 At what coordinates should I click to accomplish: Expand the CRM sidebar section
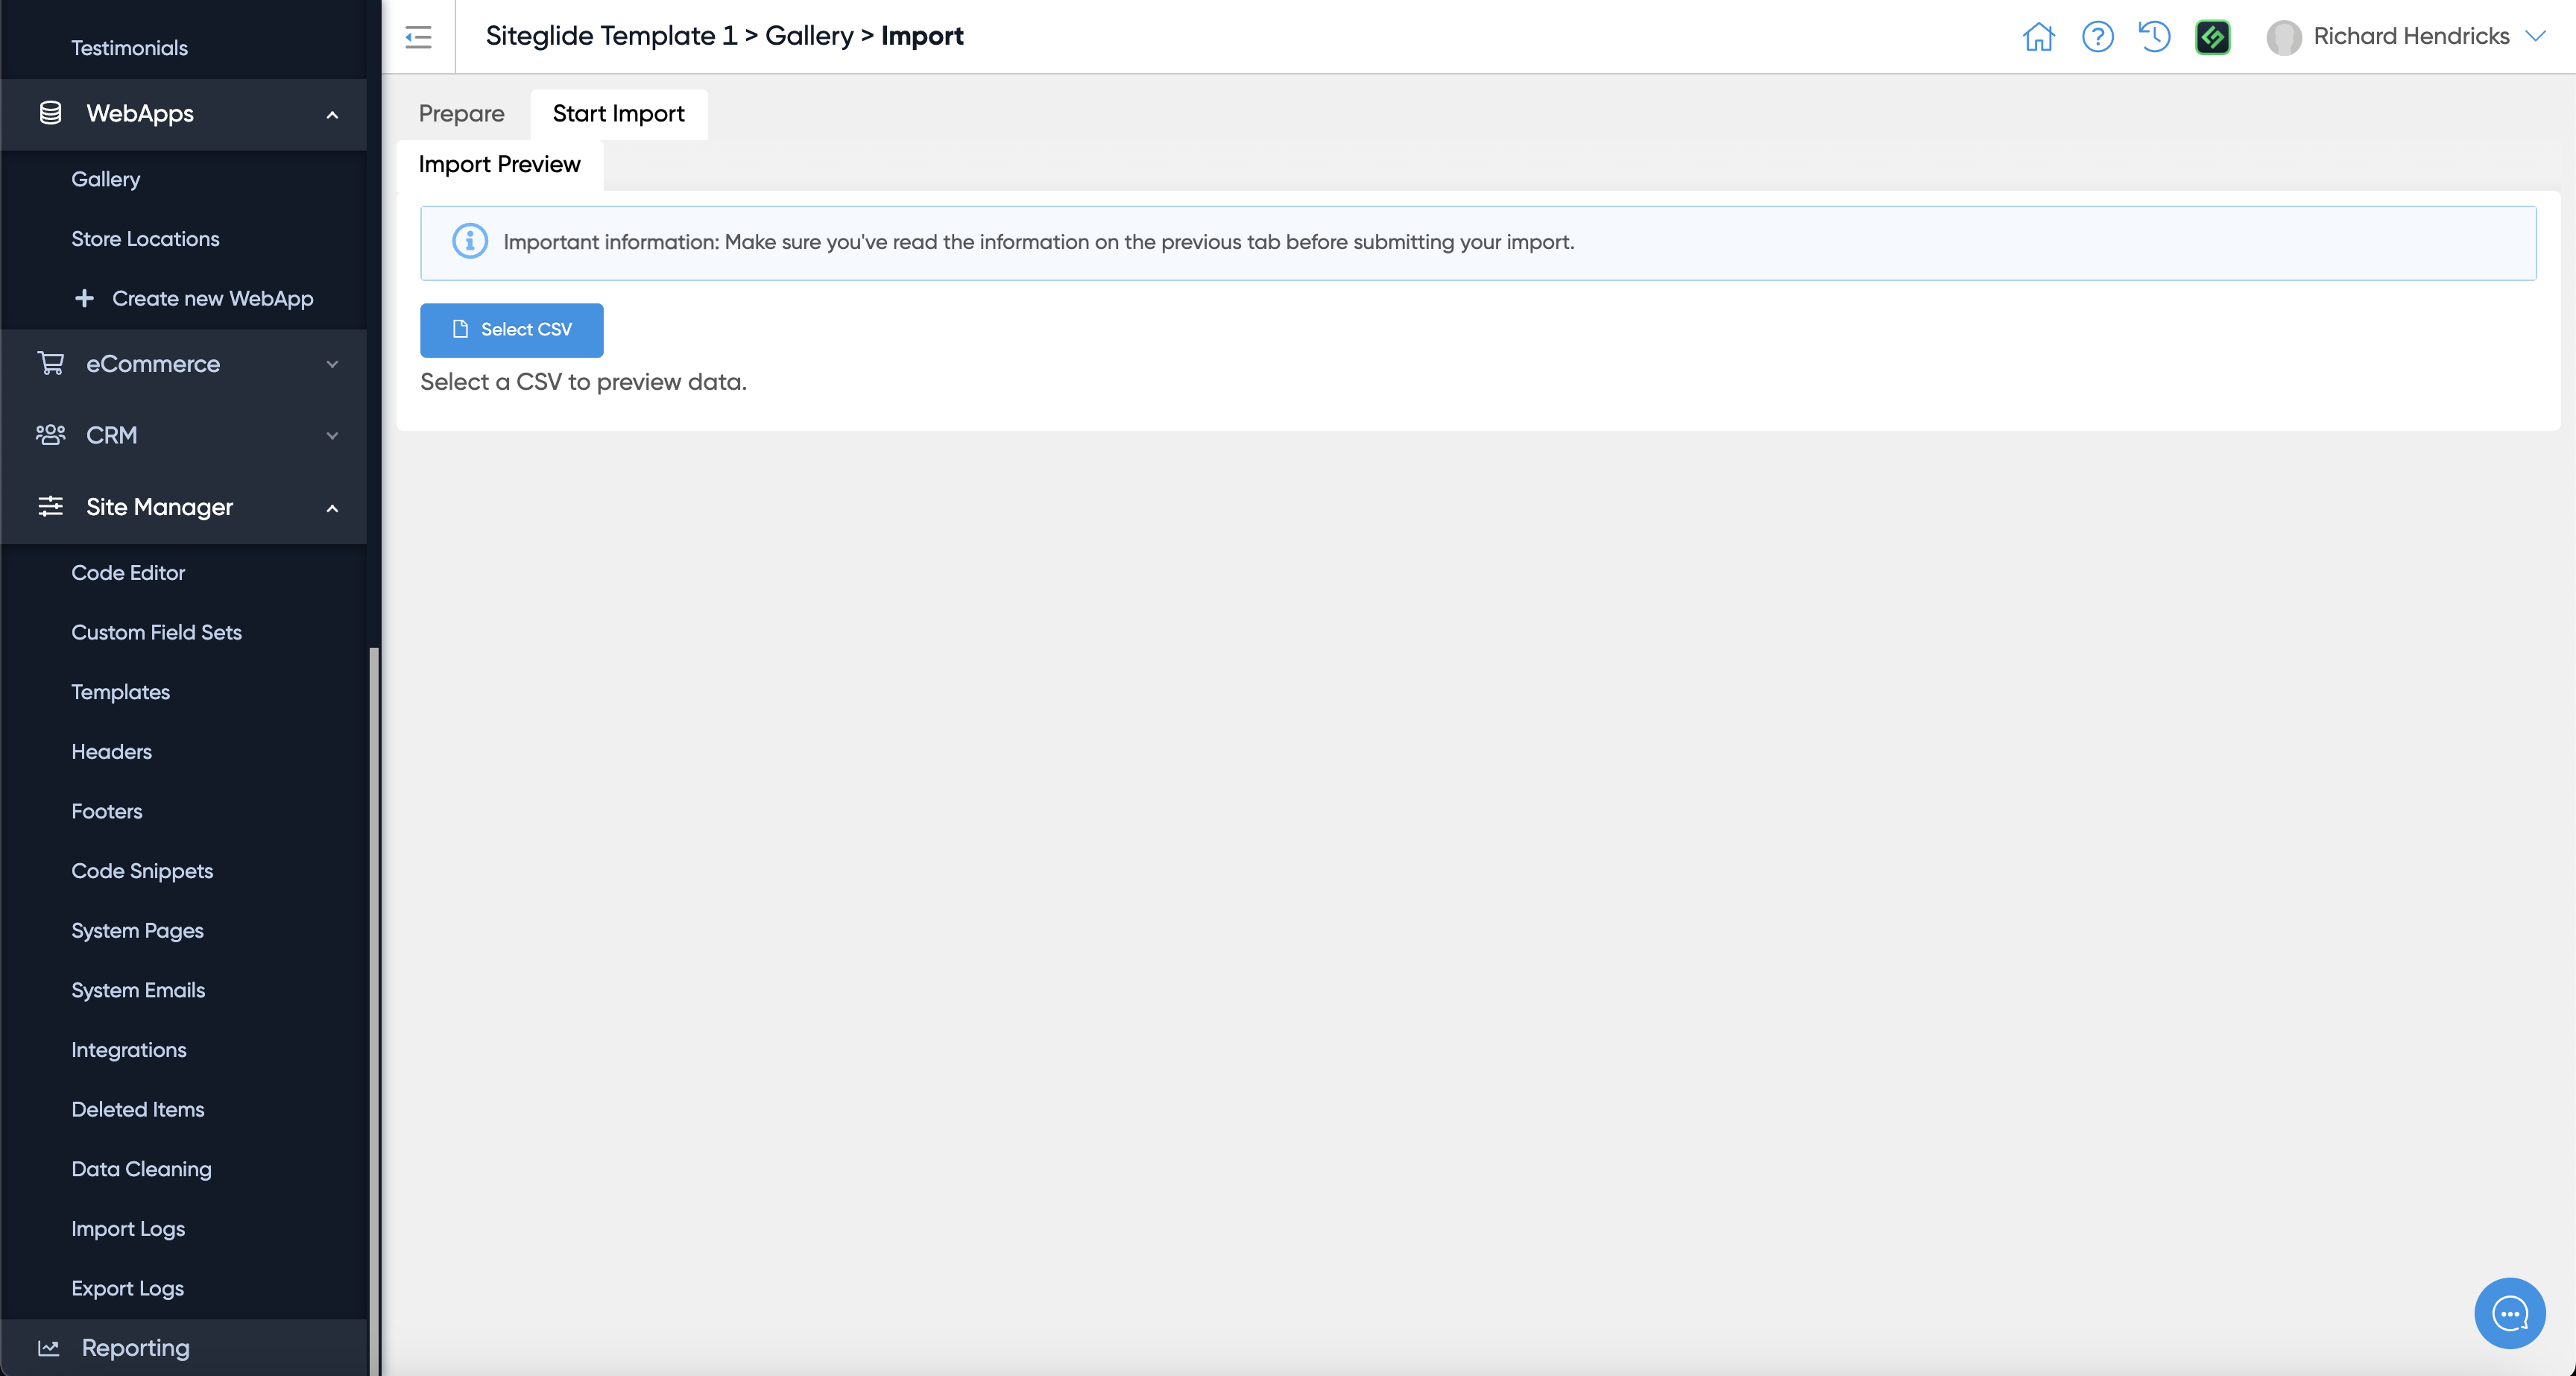point(332,436)
